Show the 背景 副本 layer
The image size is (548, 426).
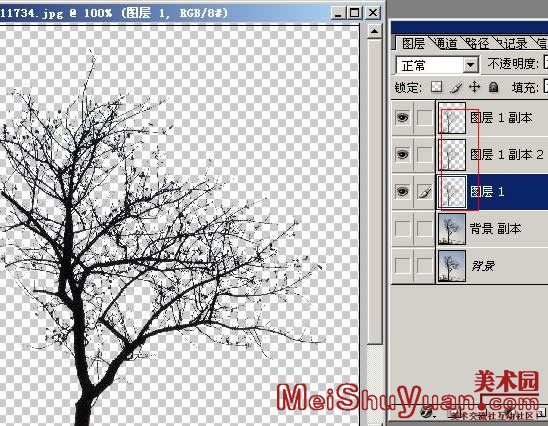402,229
